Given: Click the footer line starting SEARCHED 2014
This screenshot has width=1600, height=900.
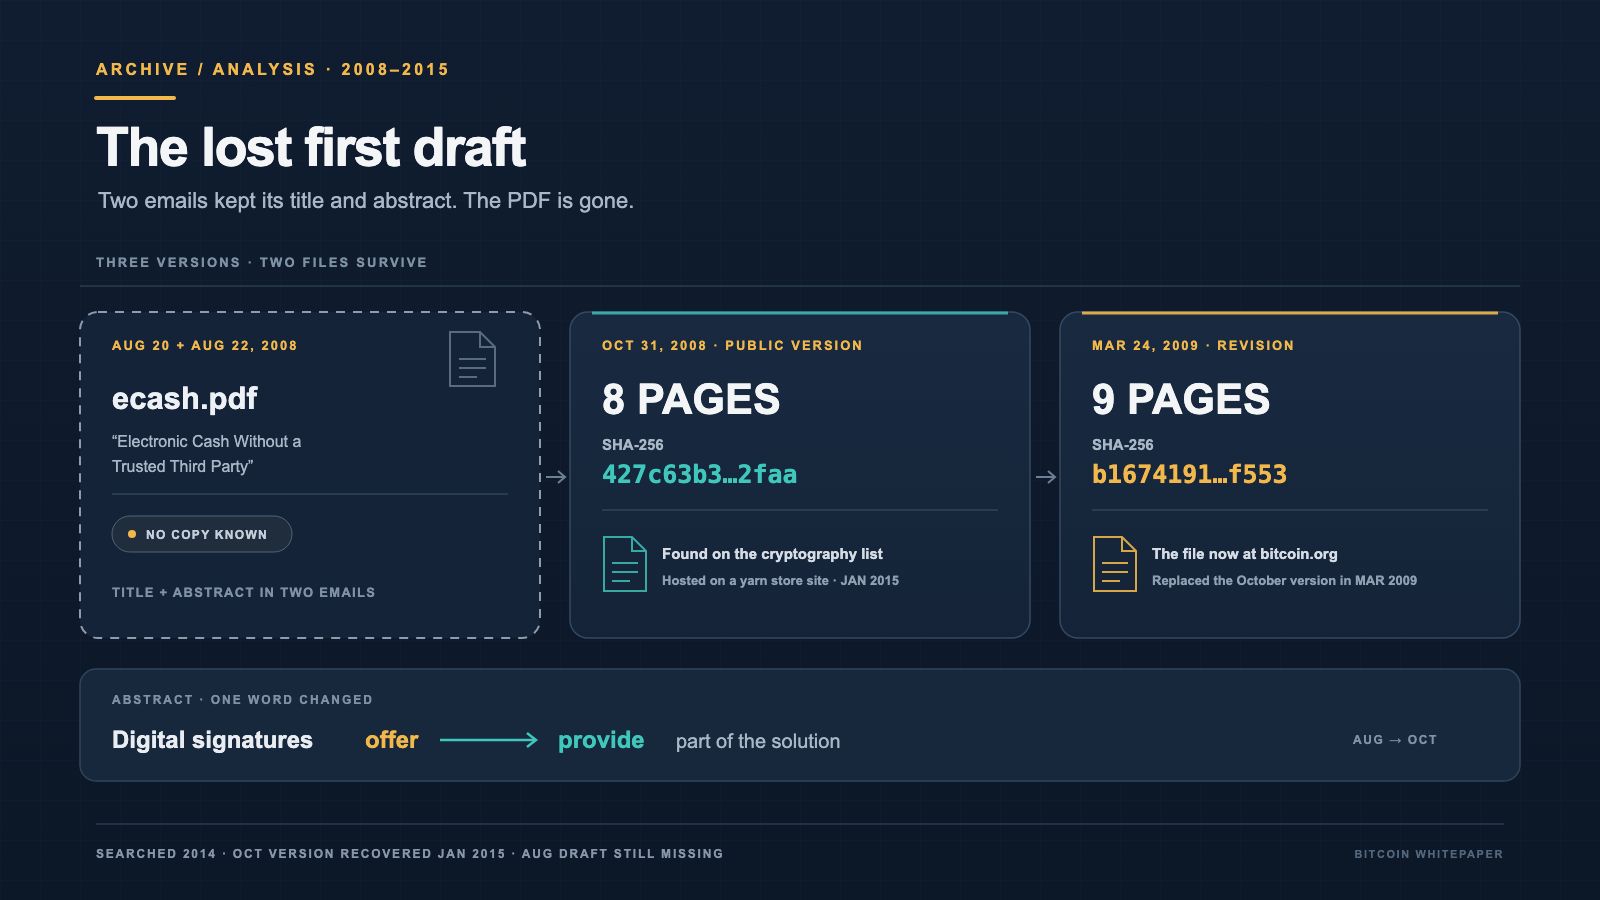Looking at the screenshot, I should tap(410, 853).
